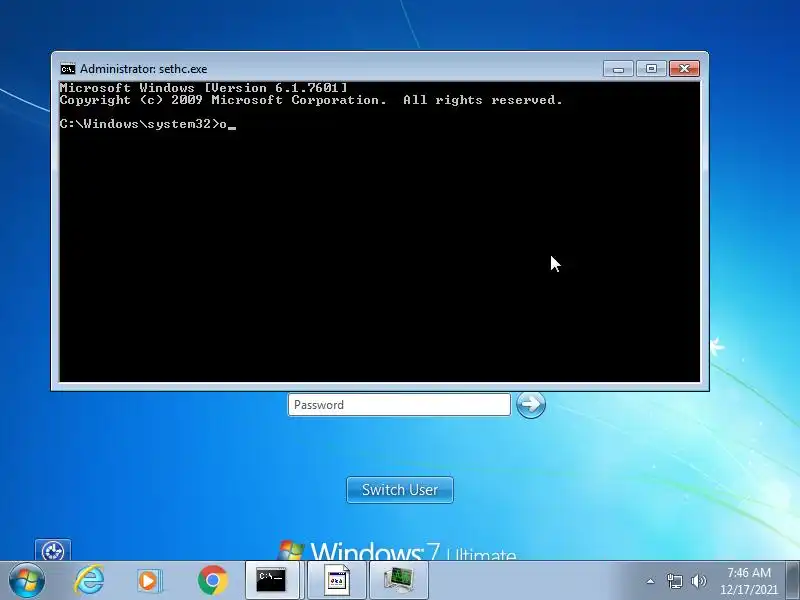Launch Google Chrome from taskbar

point(213,580)
